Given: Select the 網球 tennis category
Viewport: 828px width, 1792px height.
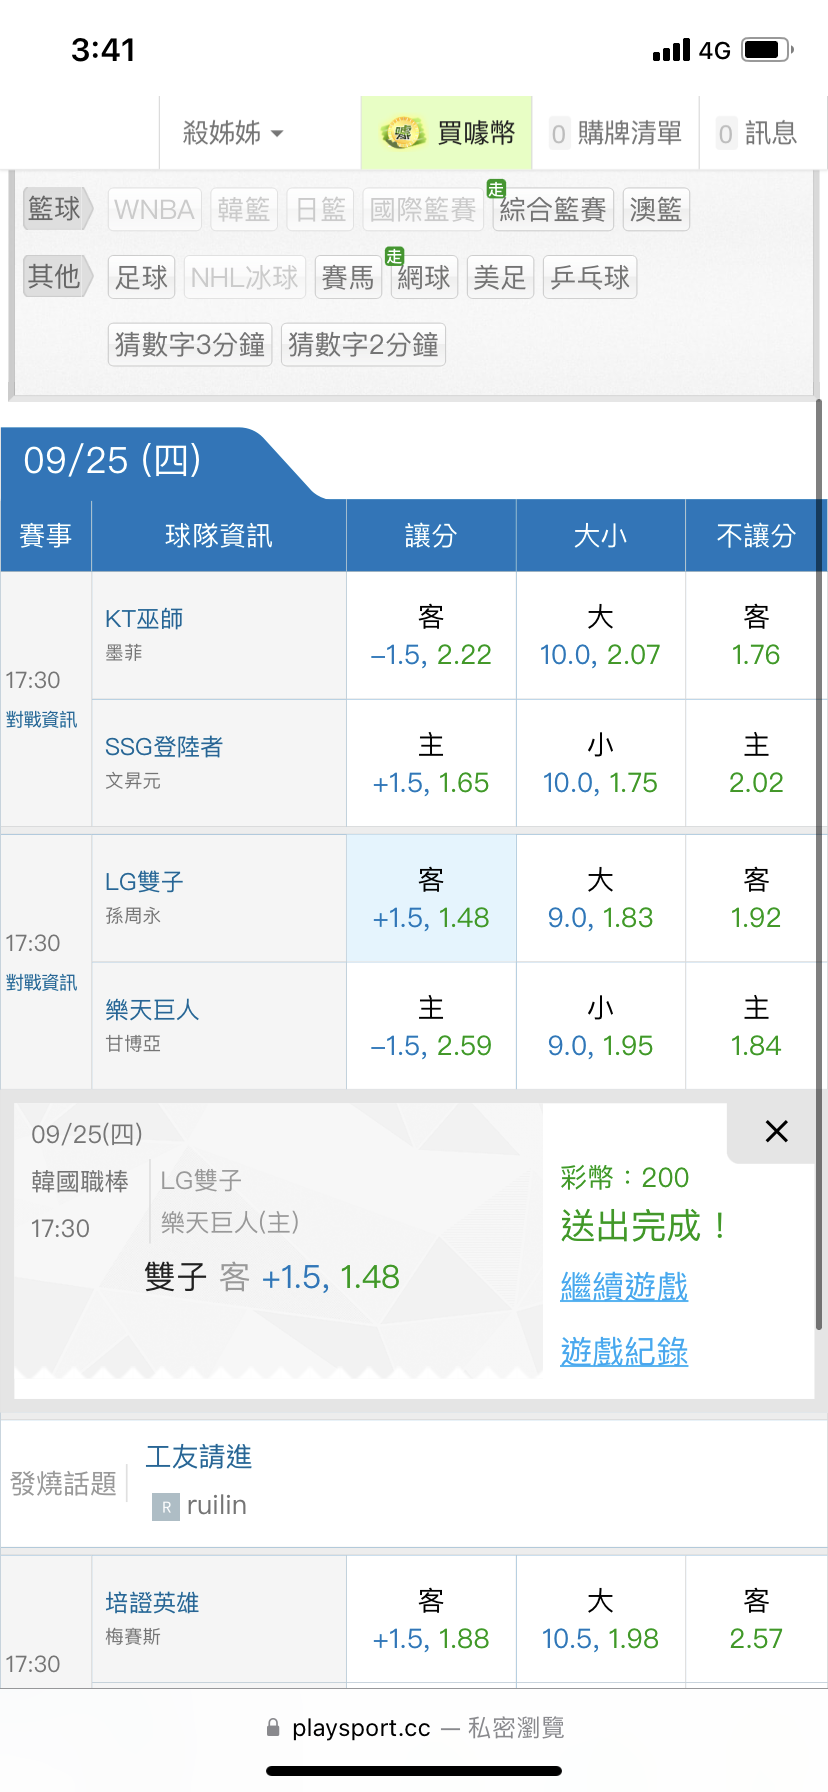Looking at the screenshot, I should (x=424, y=278).
